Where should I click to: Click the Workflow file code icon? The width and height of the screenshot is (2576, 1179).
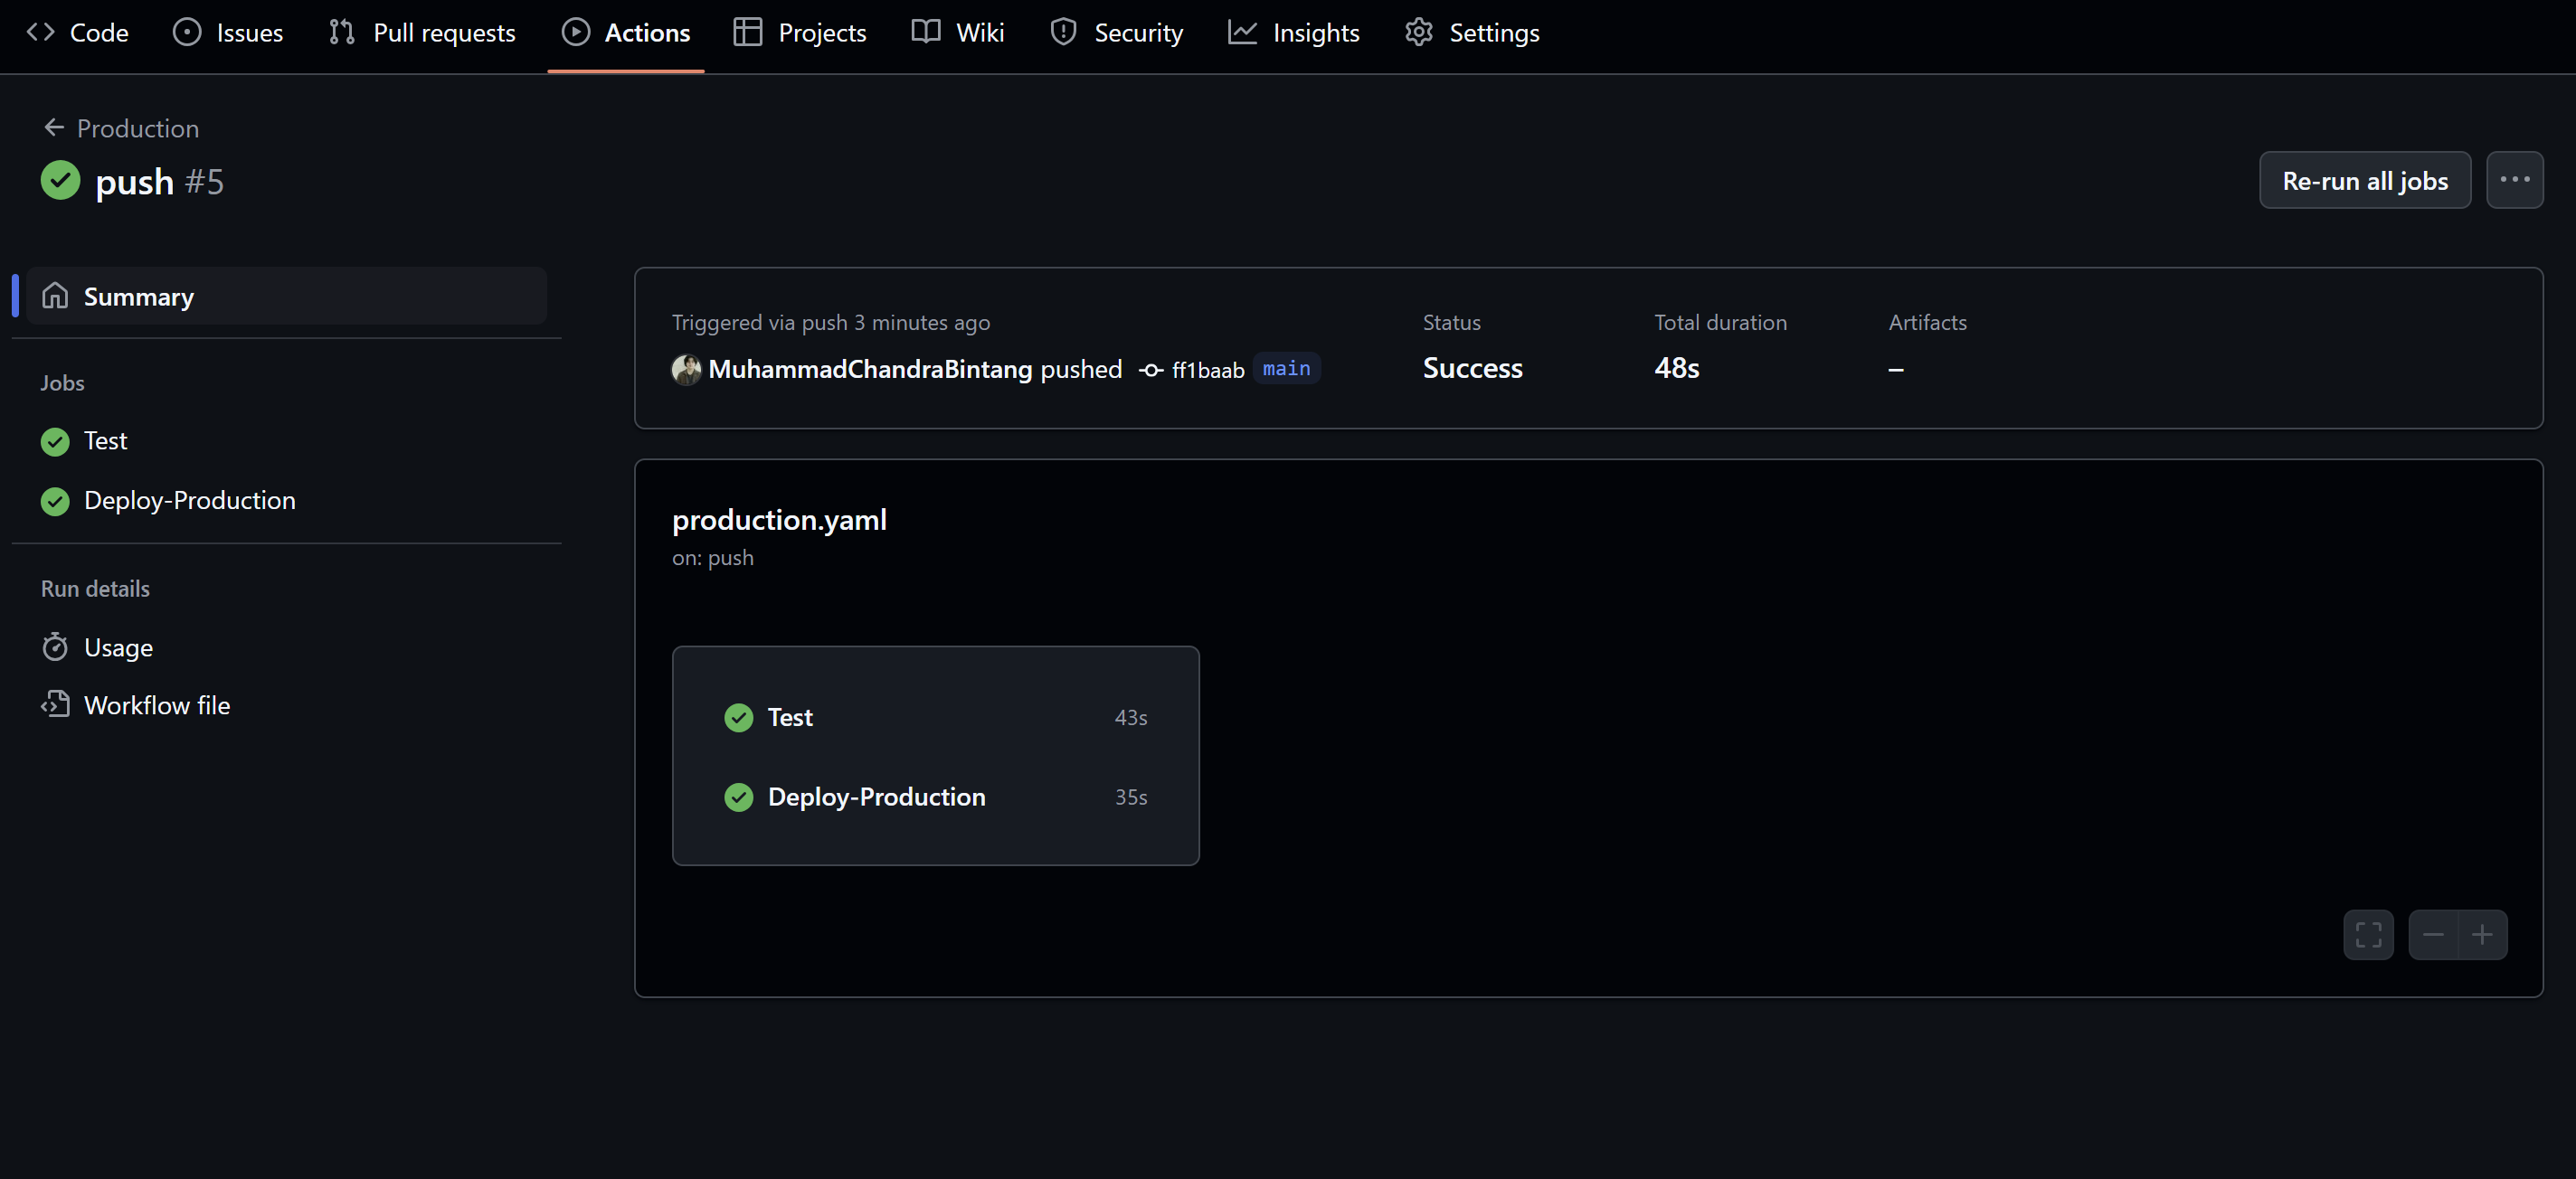[x=55, y=704]
